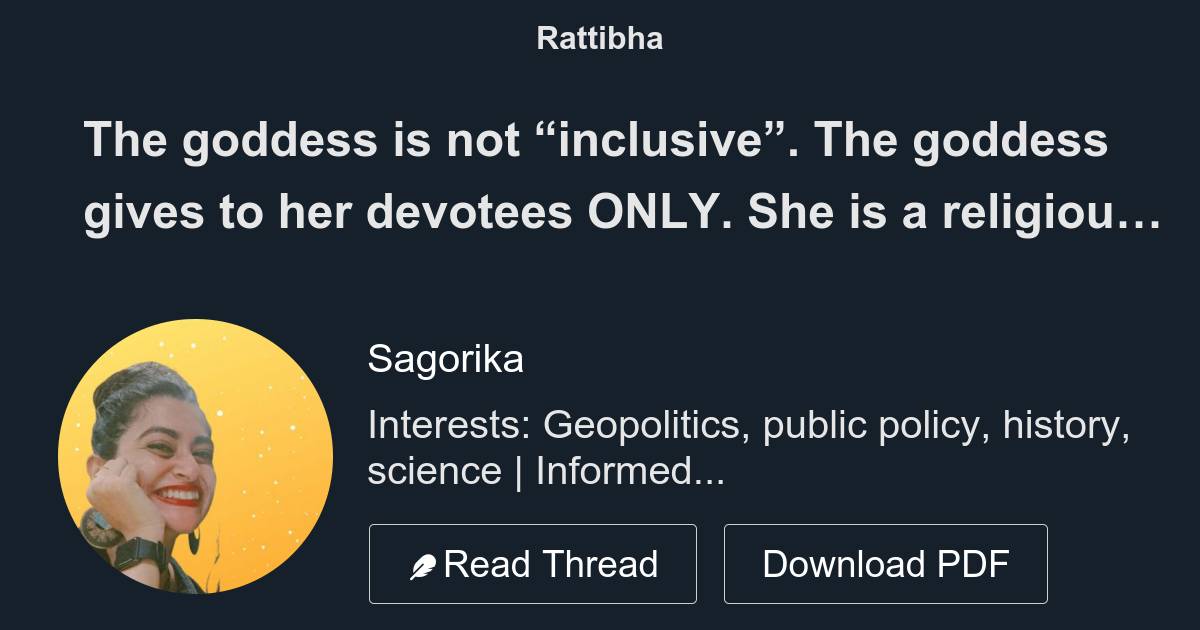Open the author name link Sagorika
The height and width of the screenshot is (630, 1200).
(x=446, y=358)
